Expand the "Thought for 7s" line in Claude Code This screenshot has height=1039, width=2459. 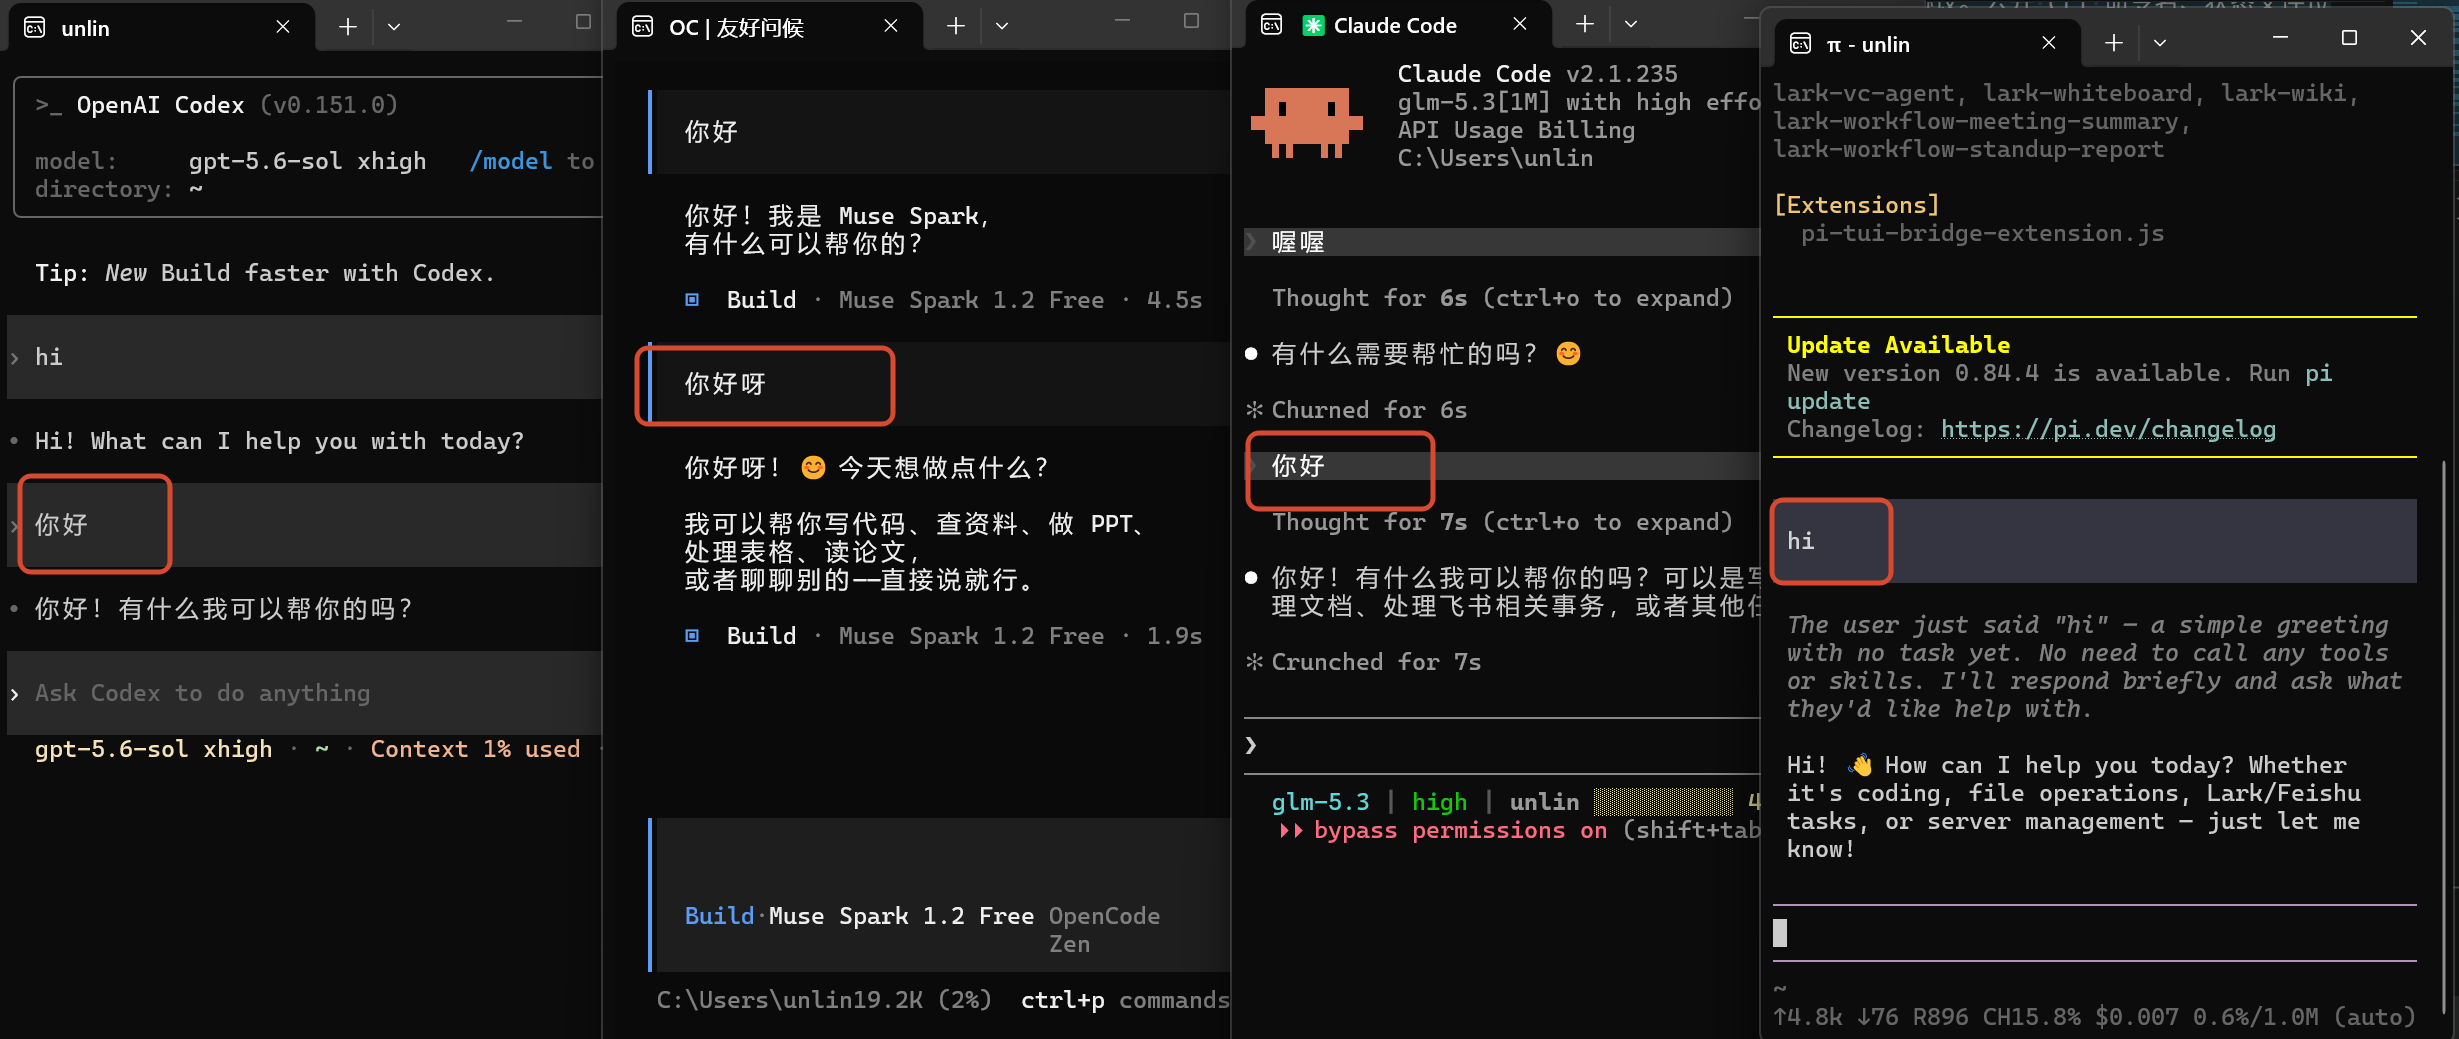[1502, 522]
